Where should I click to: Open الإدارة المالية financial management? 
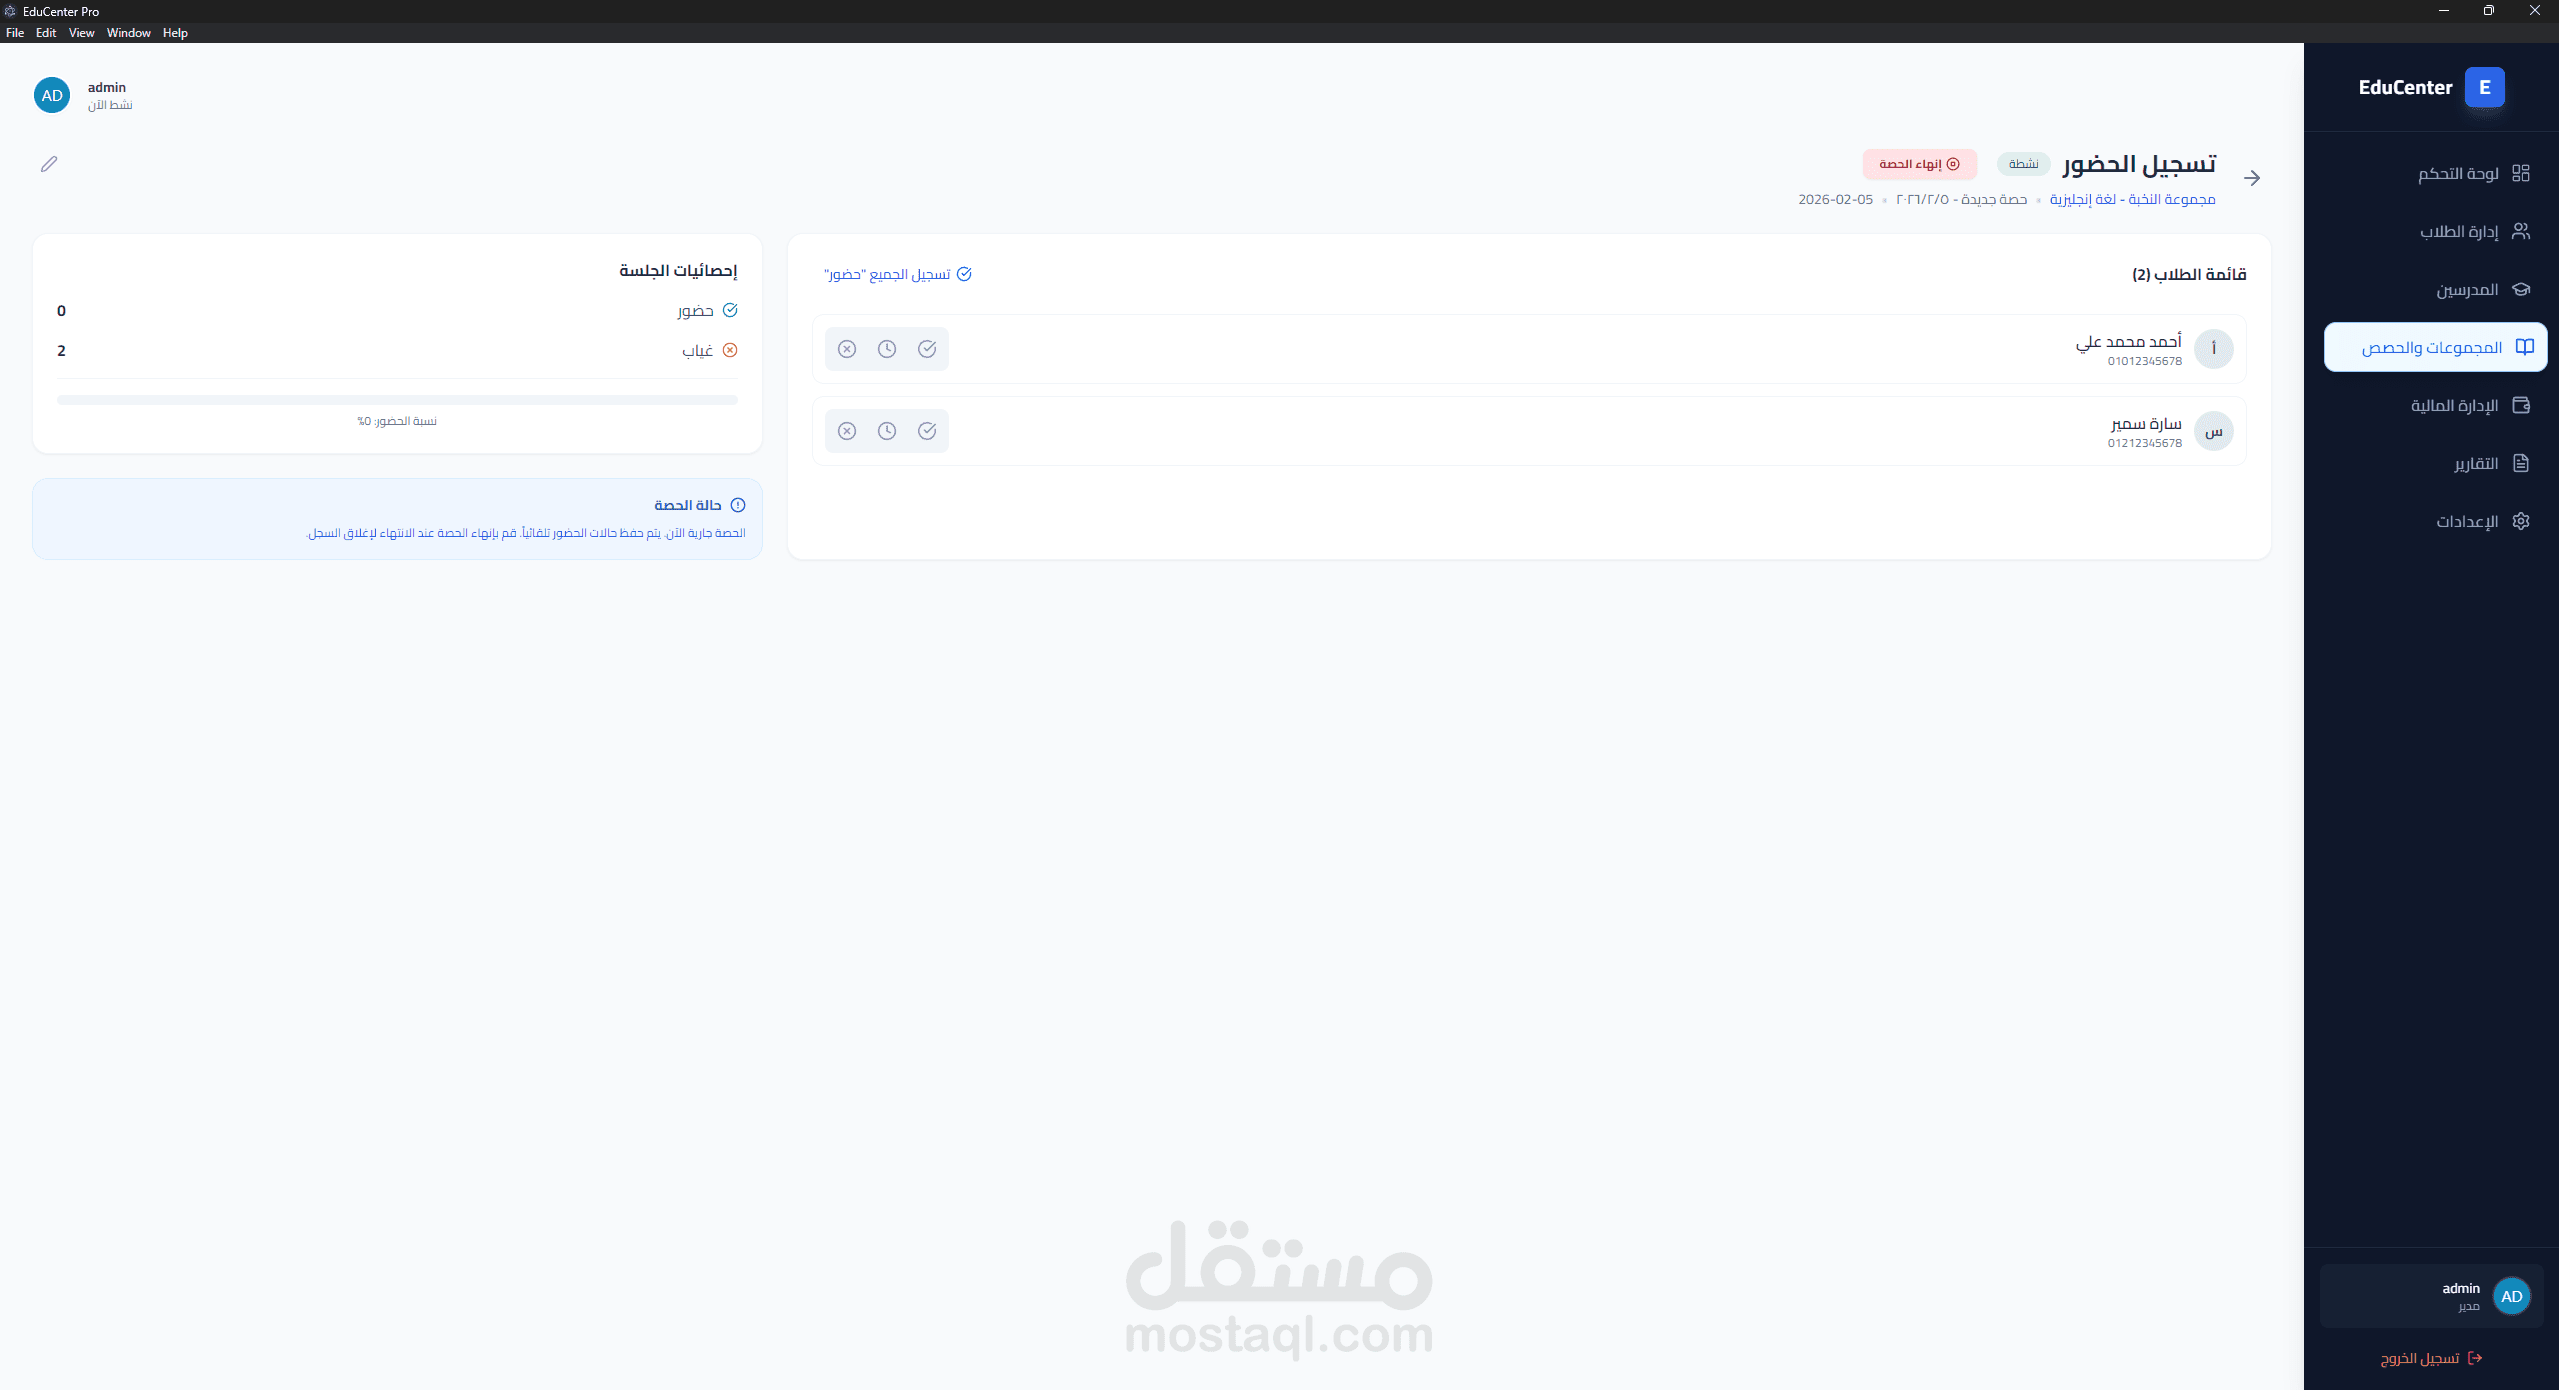coord(2468,405)
